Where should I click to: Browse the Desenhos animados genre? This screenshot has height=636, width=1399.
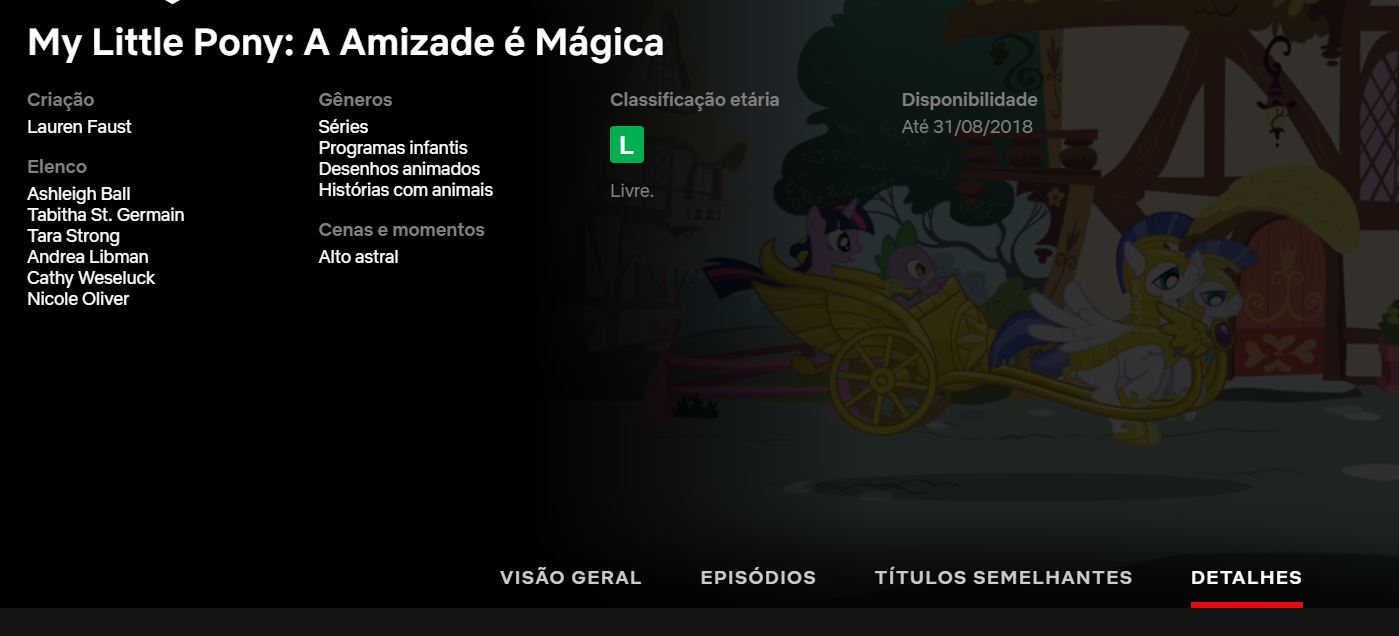pyautogui.click(x=399, y=169)
